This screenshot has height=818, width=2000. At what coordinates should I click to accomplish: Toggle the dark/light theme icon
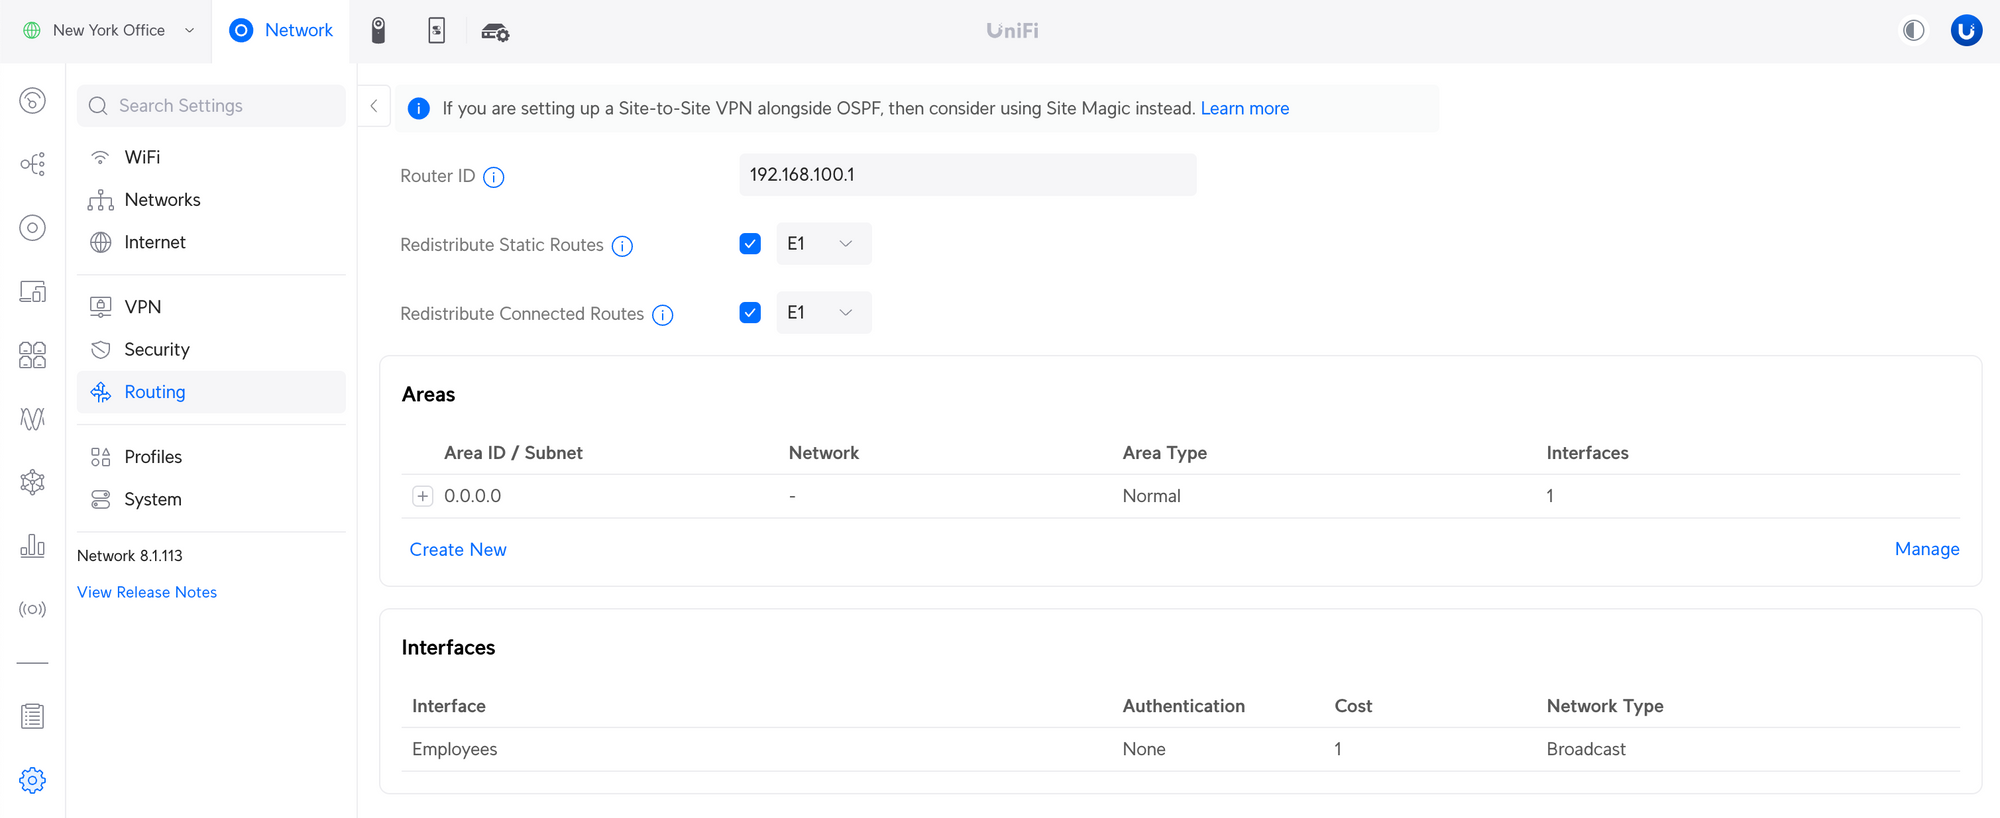pos(1913,30)
